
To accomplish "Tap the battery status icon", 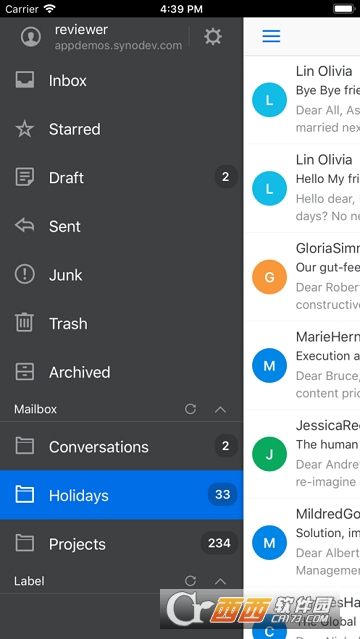I will click(344, 9).
